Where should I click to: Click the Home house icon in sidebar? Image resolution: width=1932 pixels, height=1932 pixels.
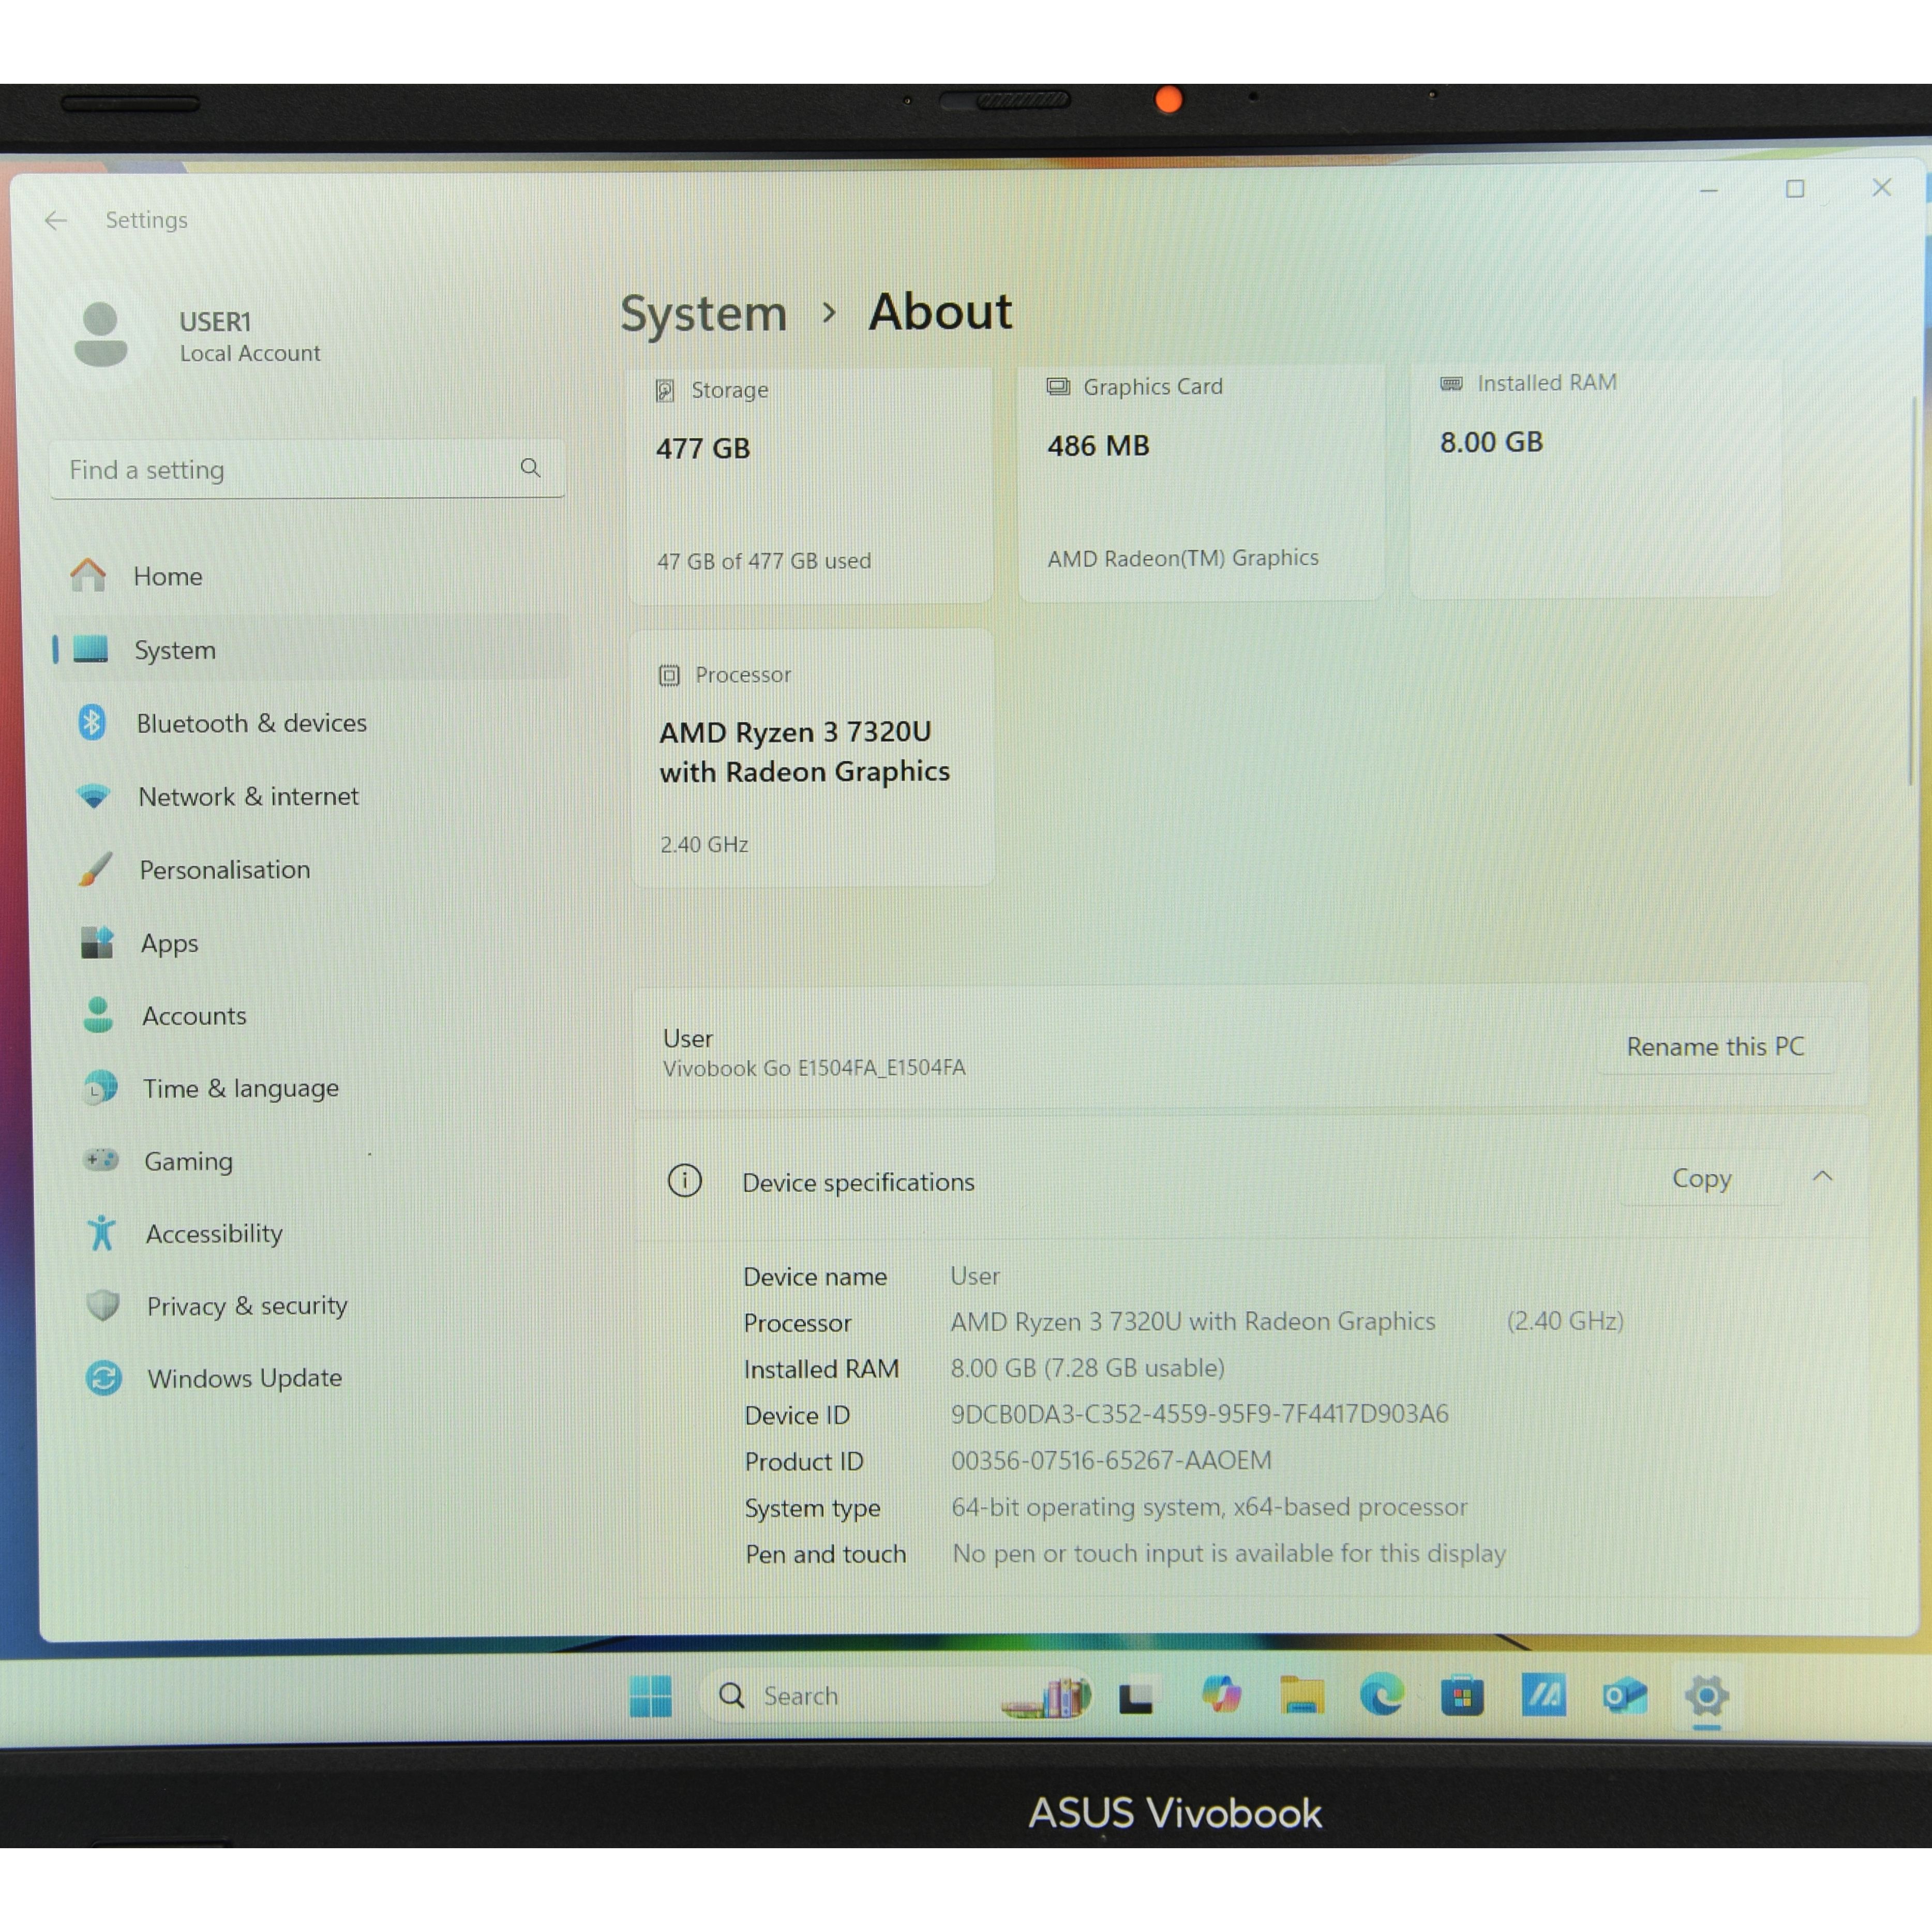click(88, 575)
